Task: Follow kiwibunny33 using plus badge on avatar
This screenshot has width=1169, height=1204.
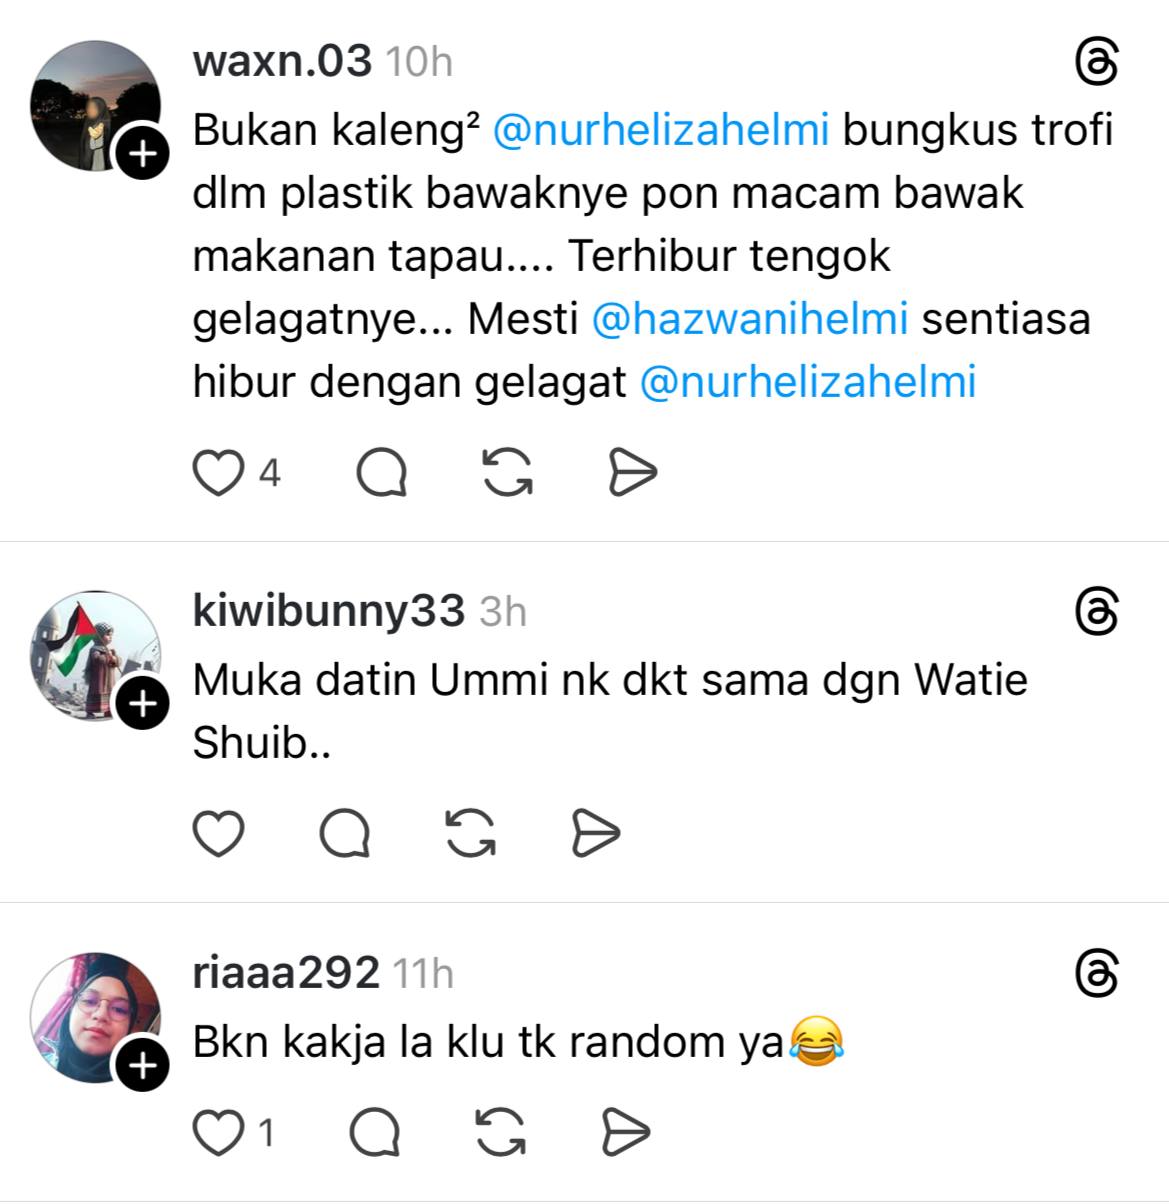Action: (143, 705)
